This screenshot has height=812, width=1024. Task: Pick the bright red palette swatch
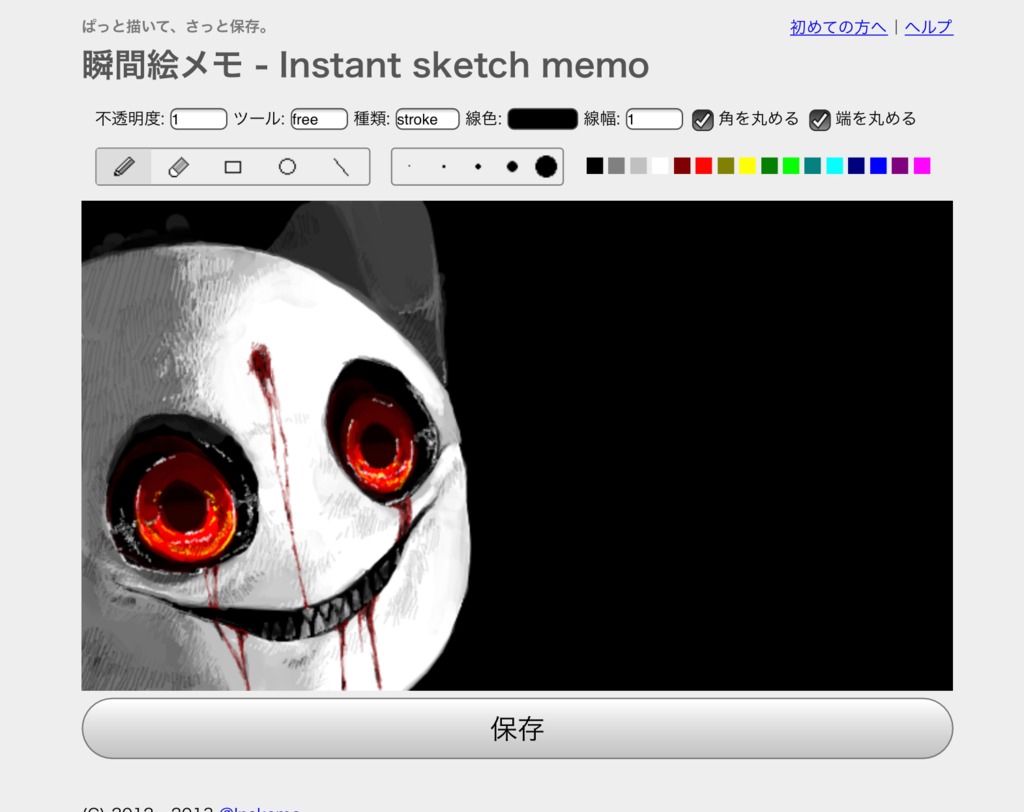click(x=704, y=166)
